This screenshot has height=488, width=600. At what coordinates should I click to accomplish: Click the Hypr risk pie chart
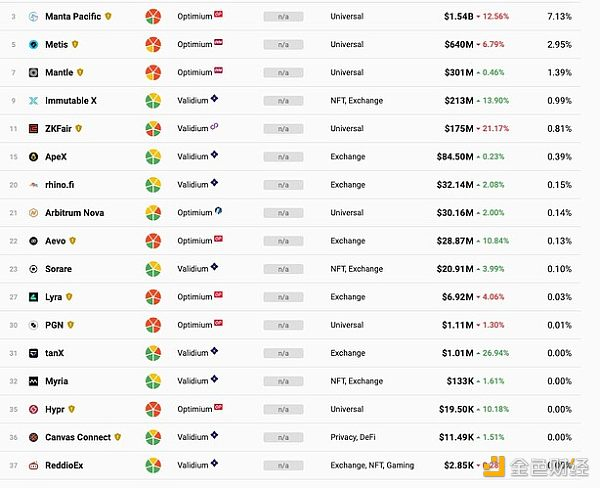coord(153,409)
